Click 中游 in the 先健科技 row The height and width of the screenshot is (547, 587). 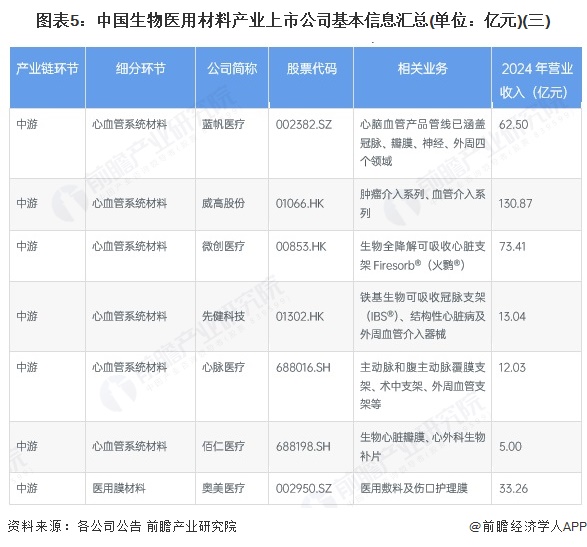tap(27, 316)
